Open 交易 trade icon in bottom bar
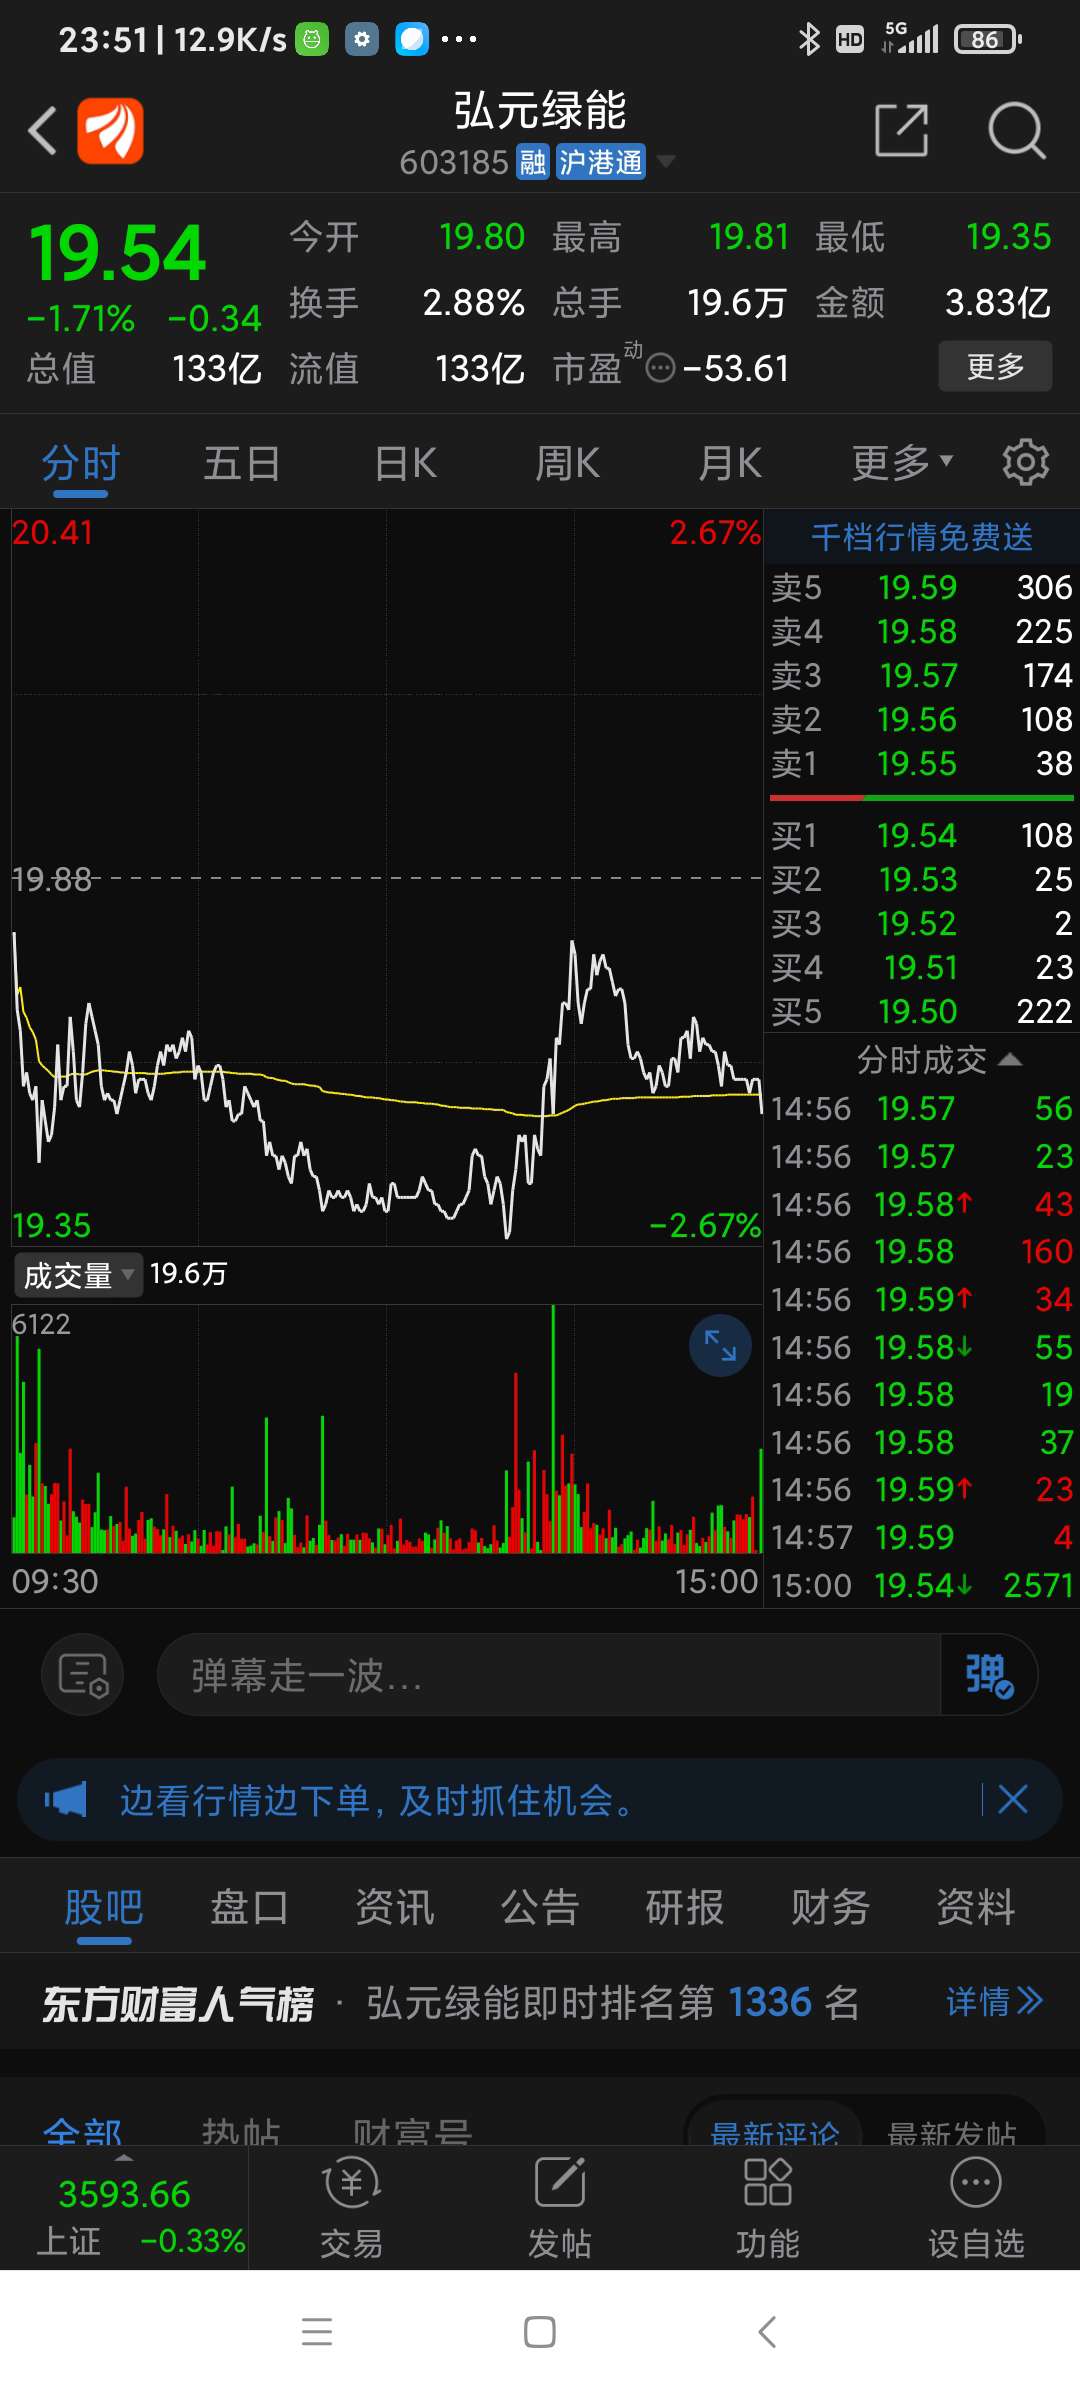This screenshot has height=2400, width=1080. click(x=351, y=2207)
